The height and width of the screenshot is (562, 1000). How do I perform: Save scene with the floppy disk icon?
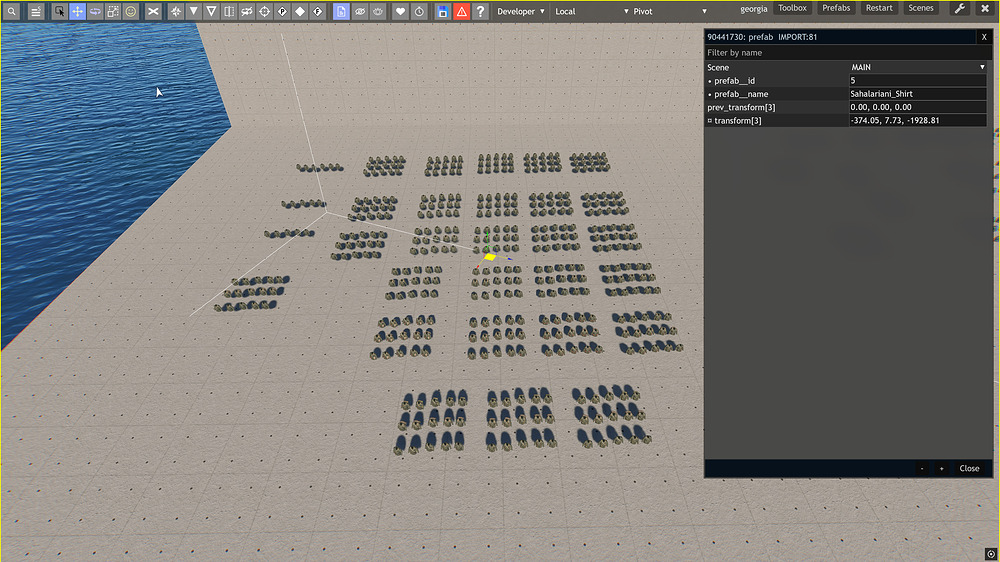point(443,11)
